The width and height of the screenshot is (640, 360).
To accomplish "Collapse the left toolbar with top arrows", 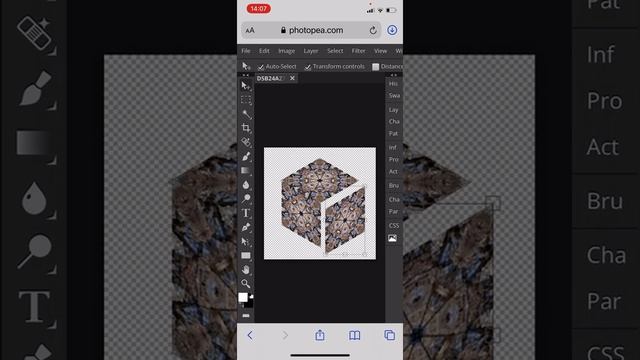I will [x=245, y=76].
